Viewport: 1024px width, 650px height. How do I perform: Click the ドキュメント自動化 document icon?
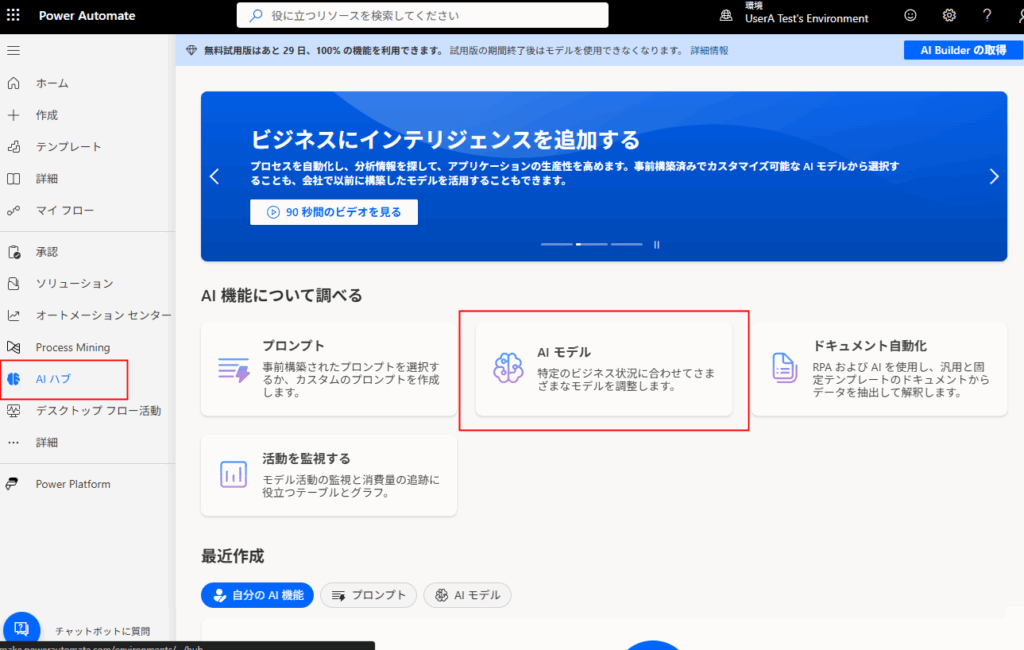(x=784, y=368)
